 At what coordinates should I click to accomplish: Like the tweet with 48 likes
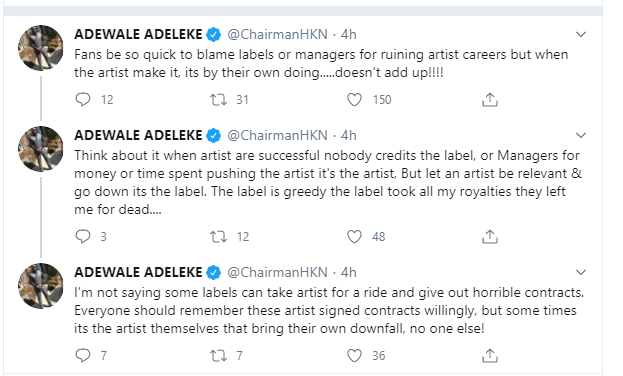coord(354,236)
